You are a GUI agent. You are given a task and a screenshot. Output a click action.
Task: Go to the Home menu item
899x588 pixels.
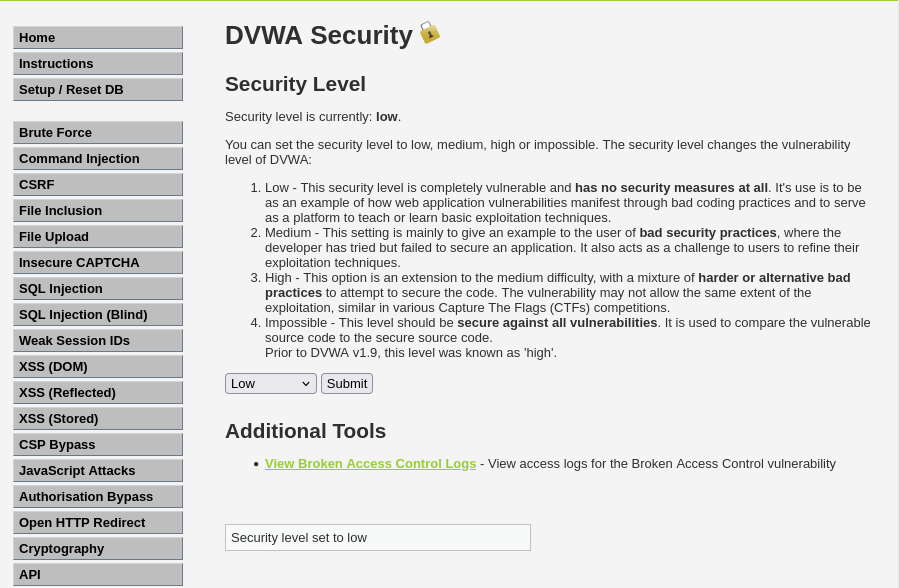pos(98,38)
